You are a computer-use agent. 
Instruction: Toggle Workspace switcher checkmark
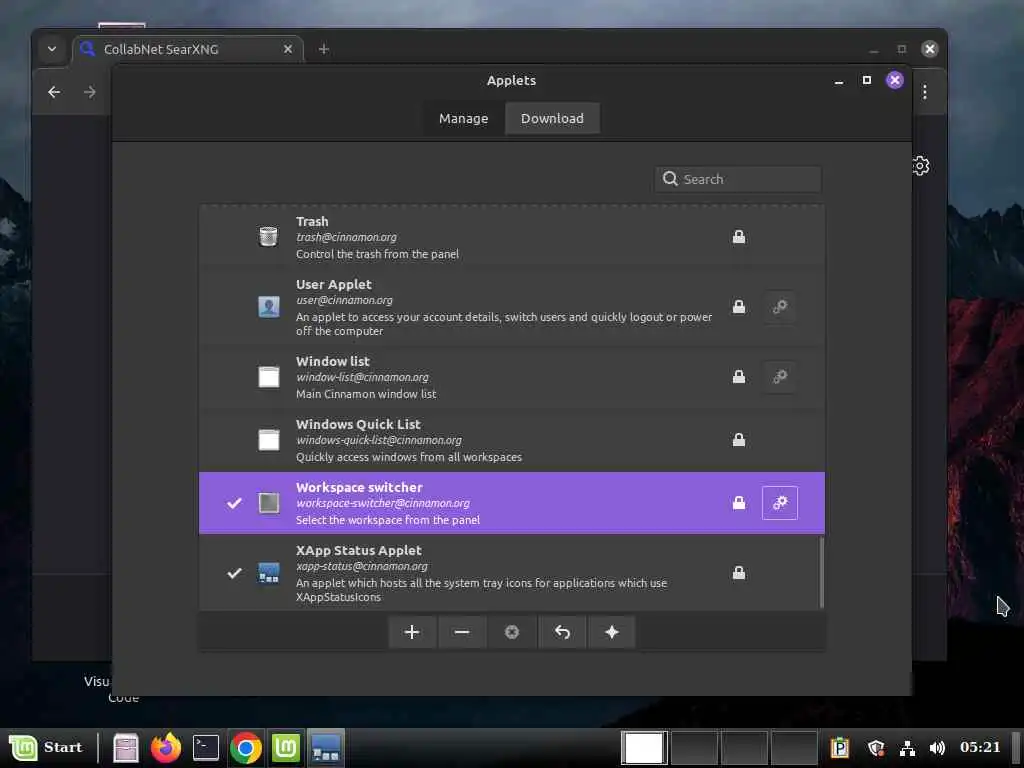click(234, 503)
